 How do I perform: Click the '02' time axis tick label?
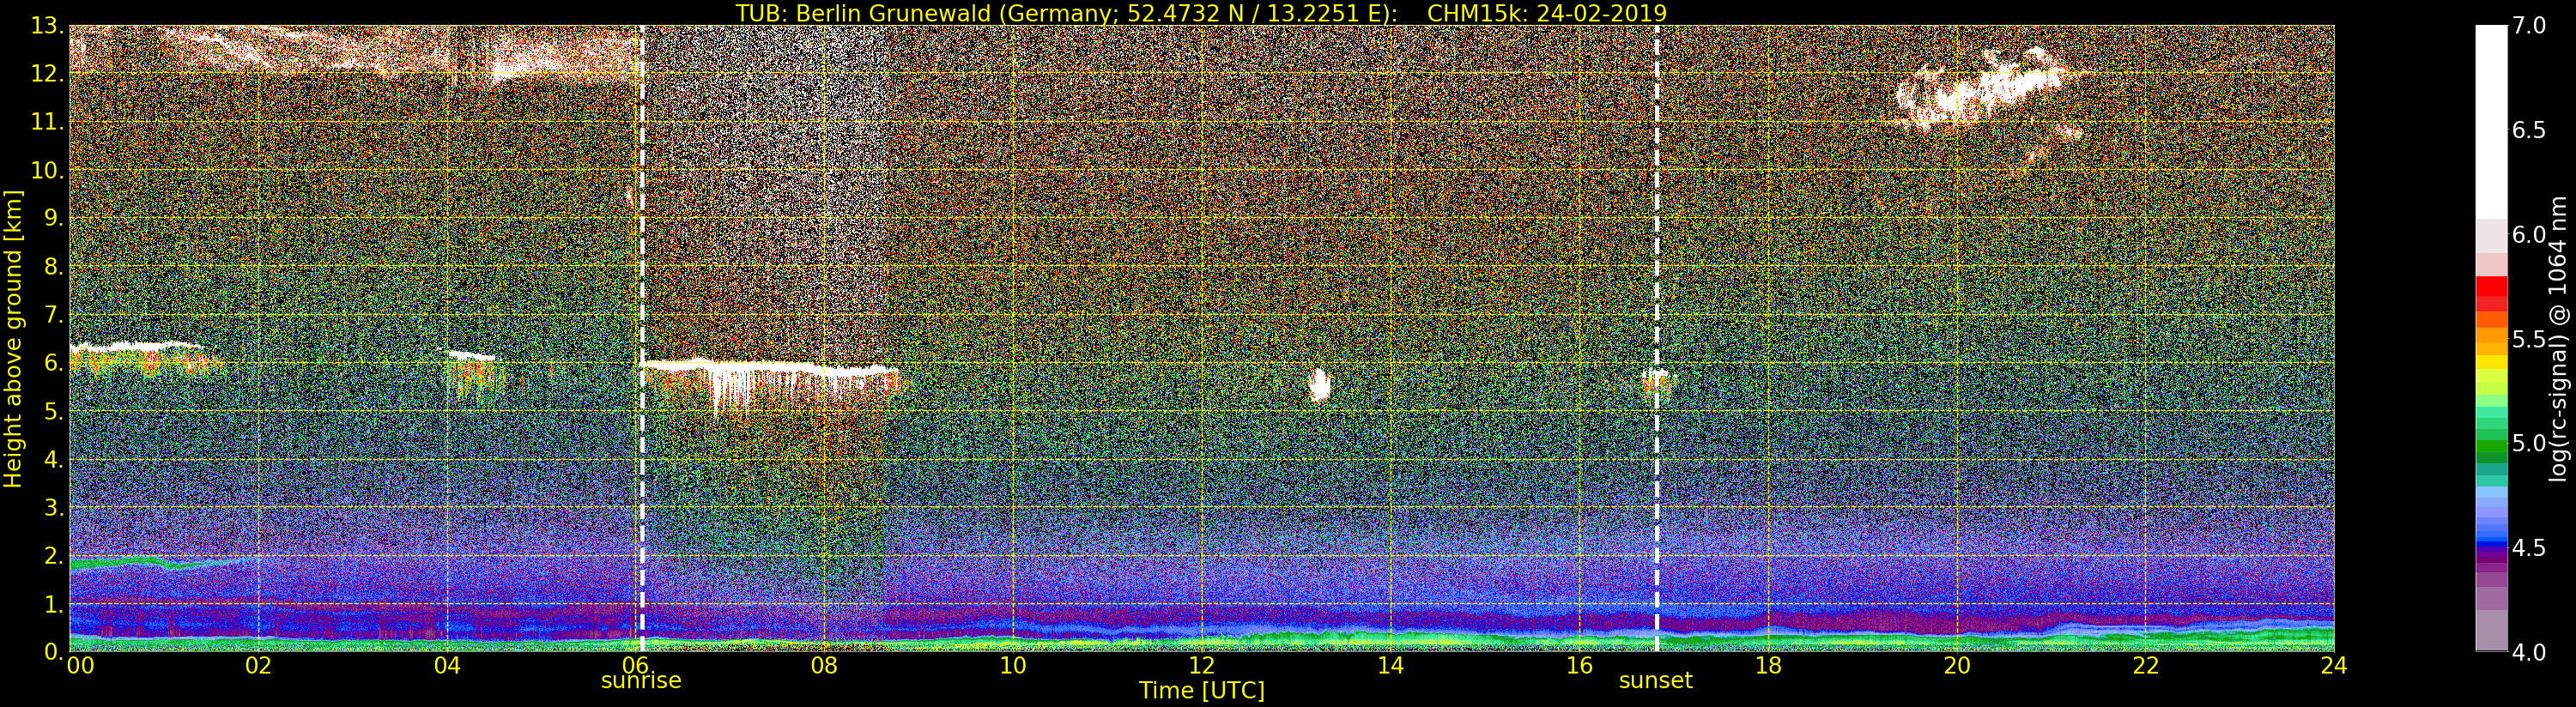point(258,666)
